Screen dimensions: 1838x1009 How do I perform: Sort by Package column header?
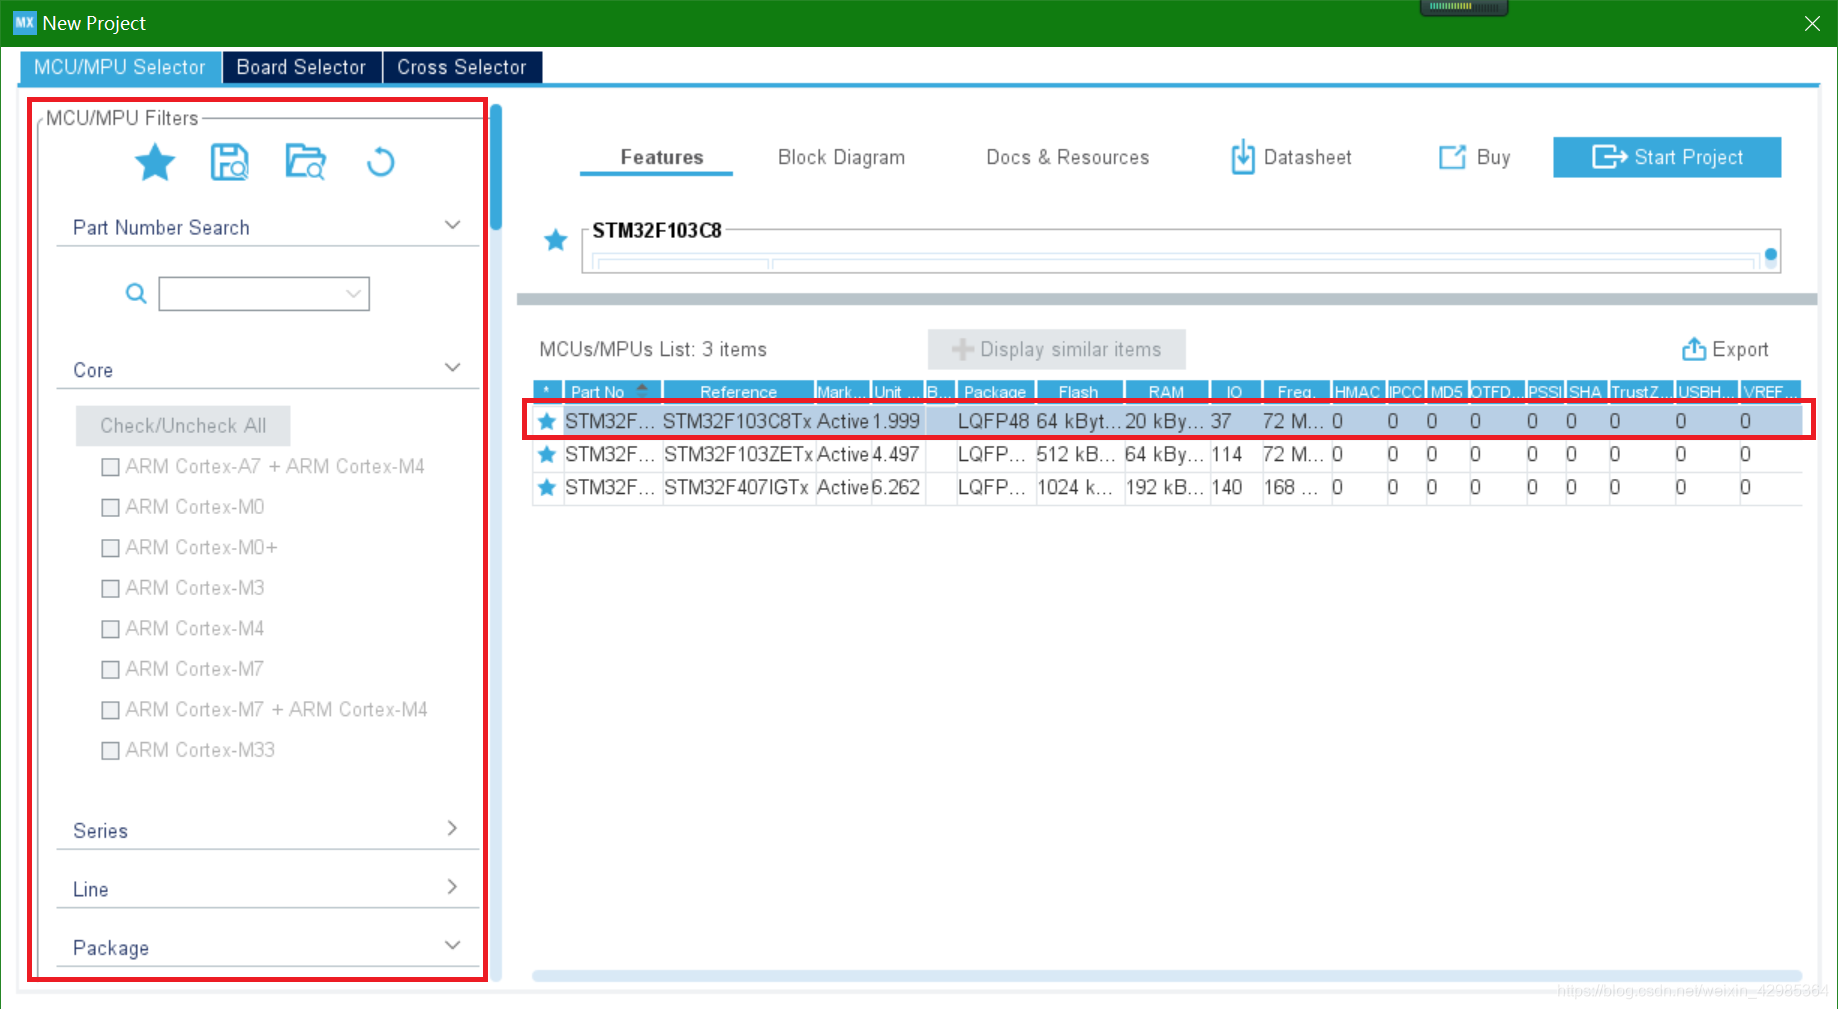pos(995,391)
